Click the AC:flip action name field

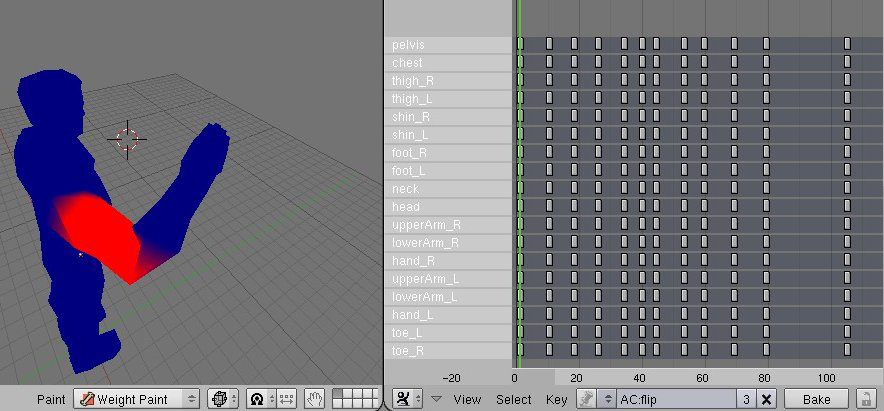(677, 399)
